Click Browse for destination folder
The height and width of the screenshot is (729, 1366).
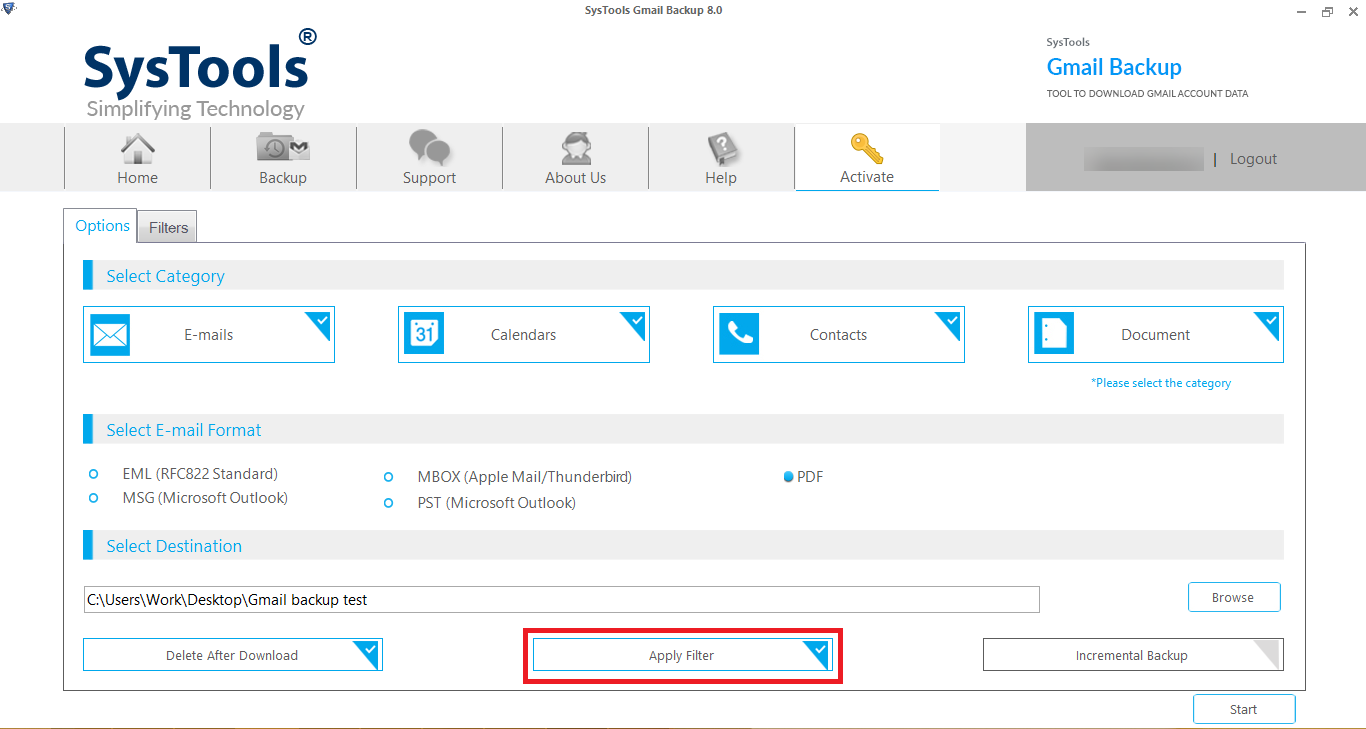point(1233,597)
